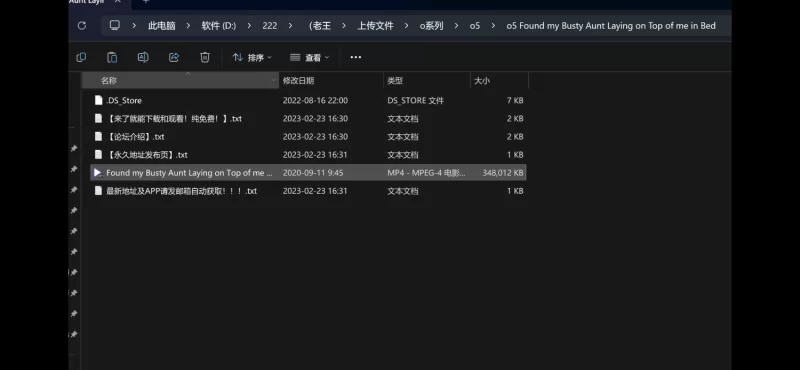Click the PC monitor icon in address bar

[115, 26]
